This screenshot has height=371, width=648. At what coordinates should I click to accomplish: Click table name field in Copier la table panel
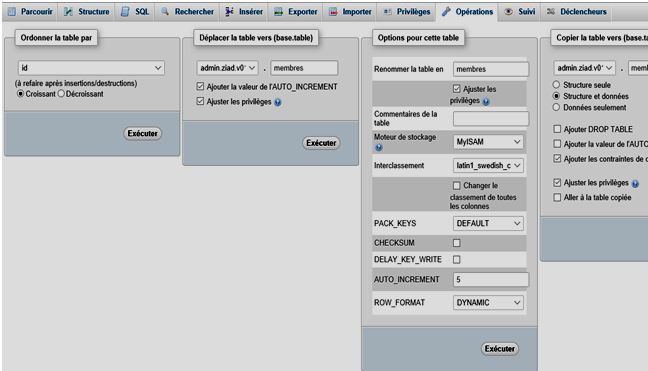pos(638,68)
